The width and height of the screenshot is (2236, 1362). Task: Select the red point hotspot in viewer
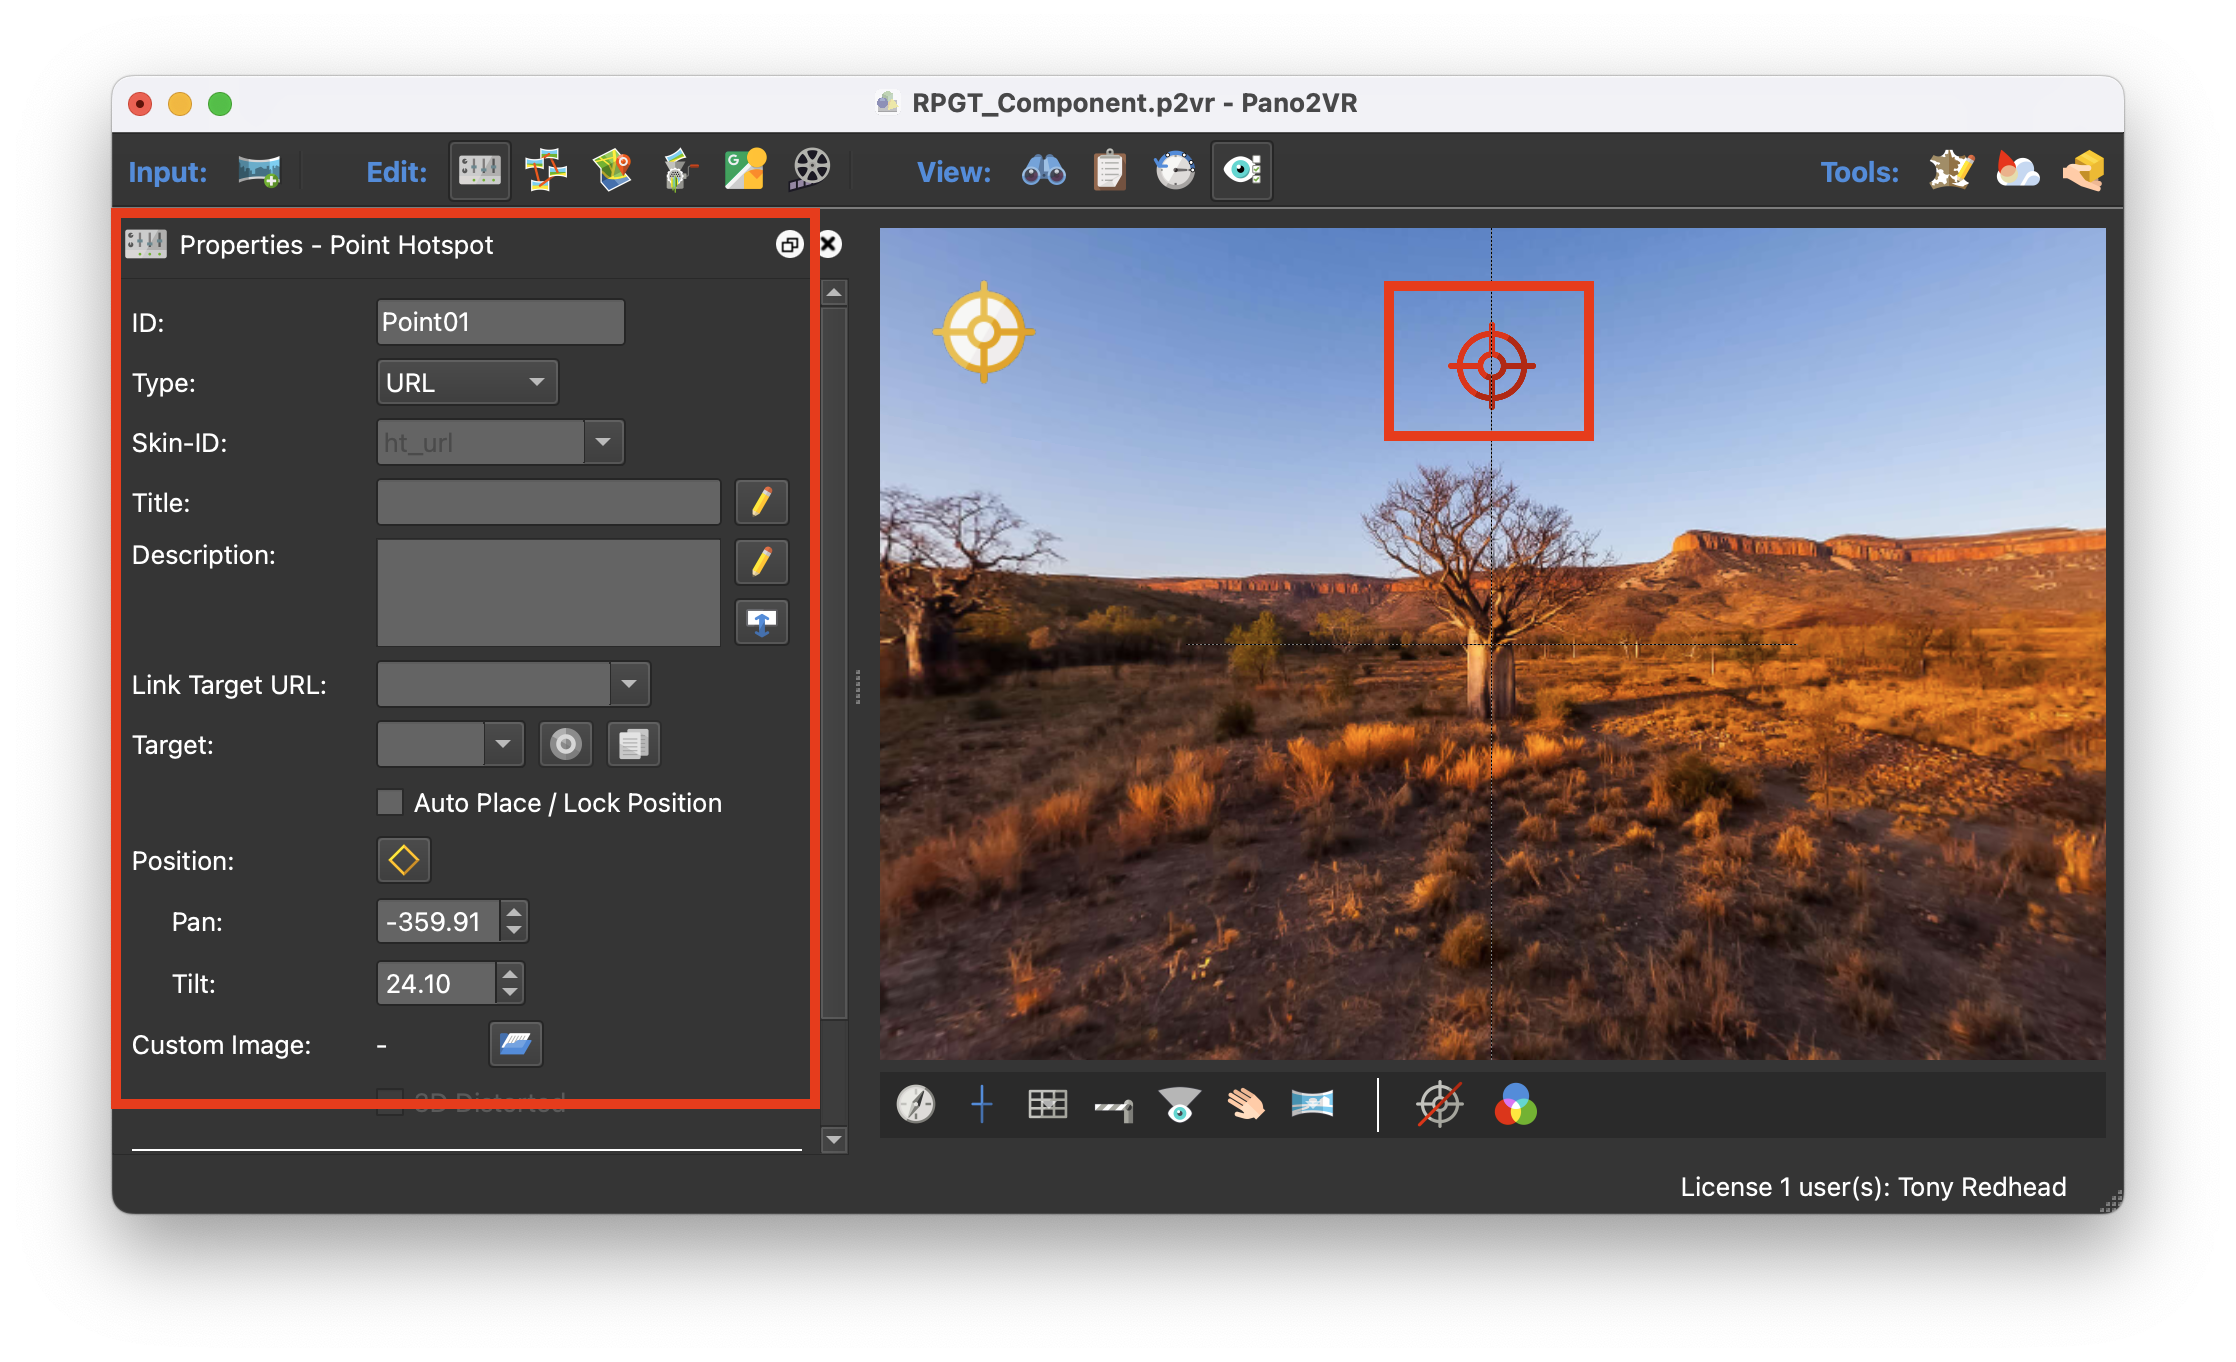point(1491,366)
